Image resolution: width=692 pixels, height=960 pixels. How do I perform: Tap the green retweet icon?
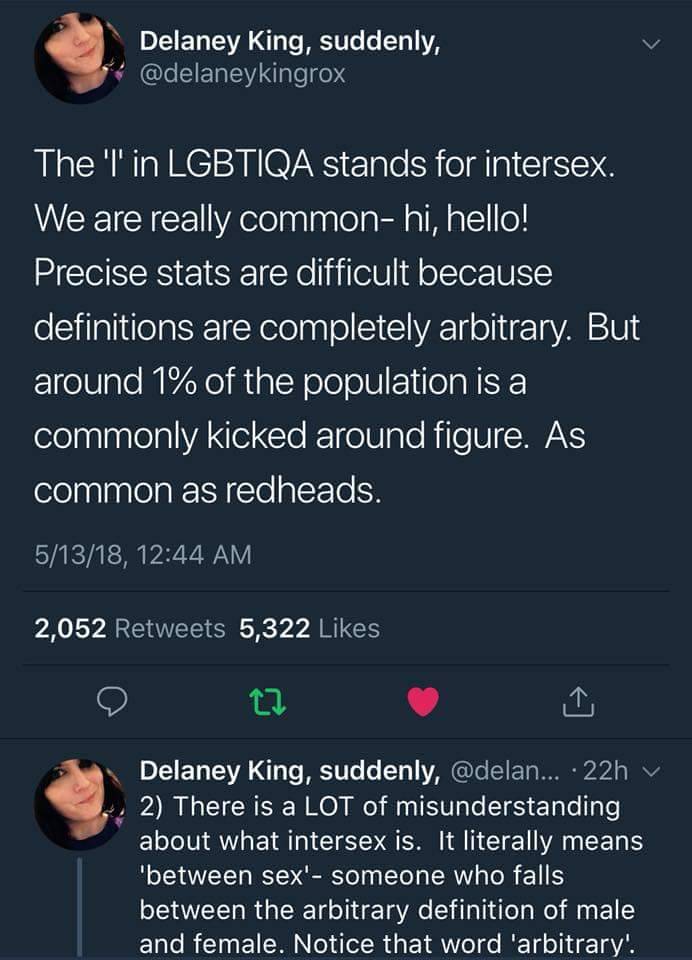[268, 704]
